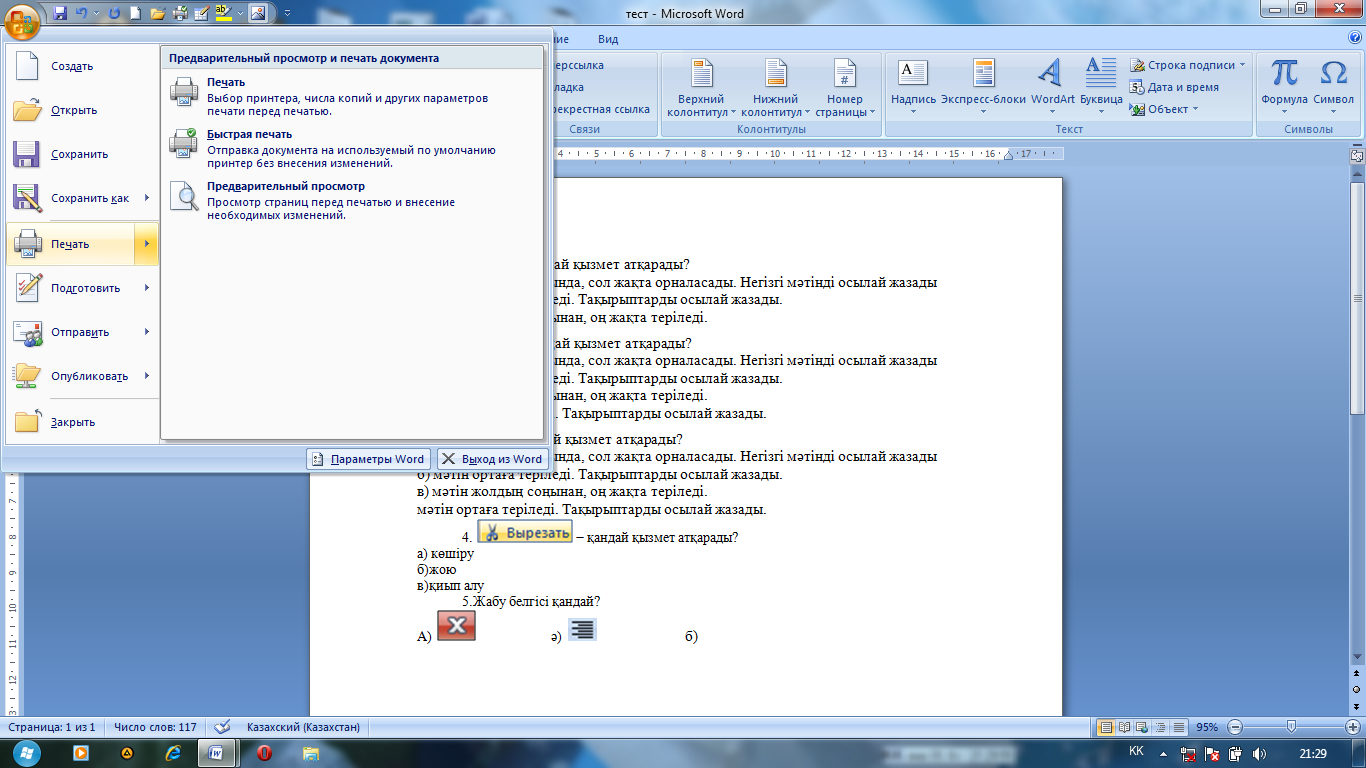This screenshot has width=1366, height=768.
Task: Click the align-right picture in question 5
Action: [x=582, y=629]
